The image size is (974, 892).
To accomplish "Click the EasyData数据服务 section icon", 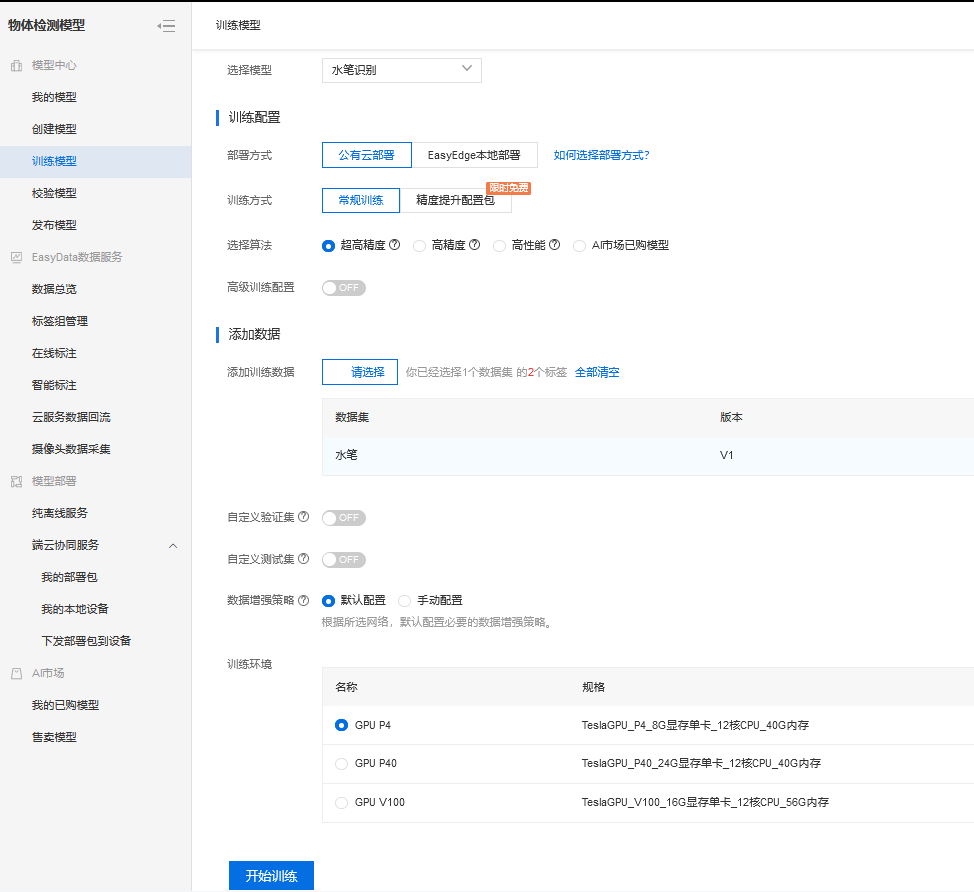I will pos(15,257).
